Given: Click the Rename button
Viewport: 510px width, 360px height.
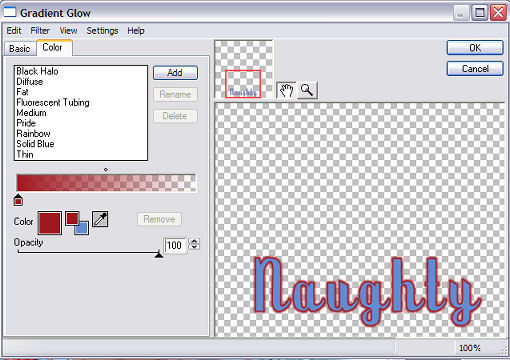Looking at the screenshot, I should (175, 95).
